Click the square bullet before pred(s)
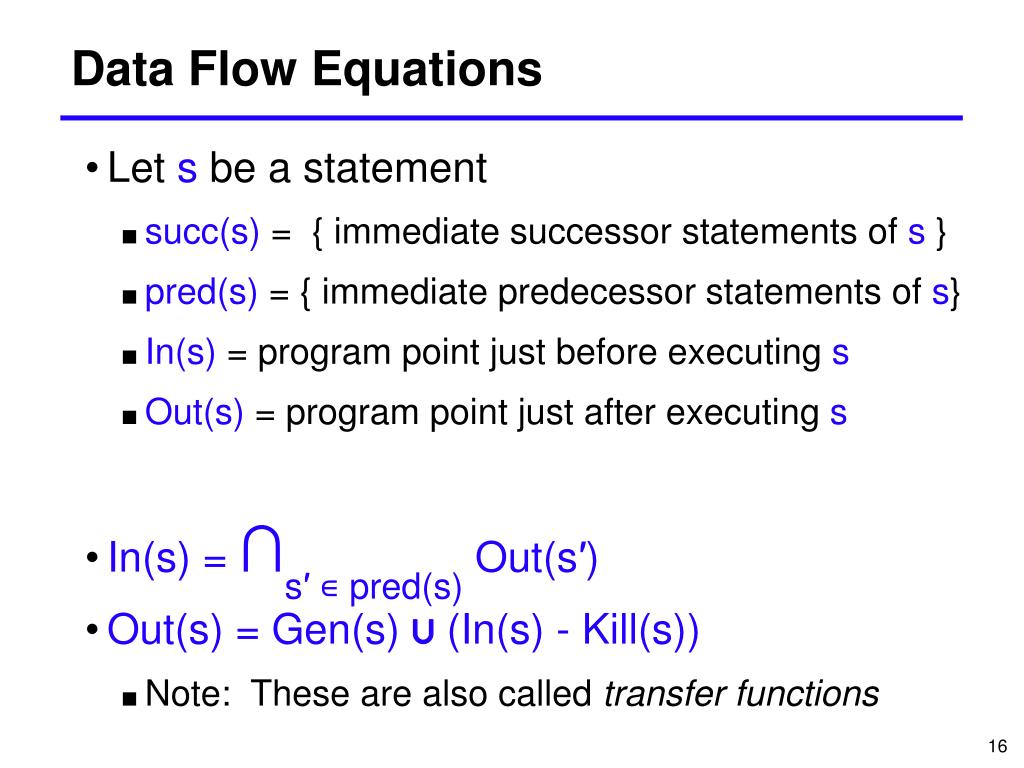Viewport: 1024px width, 768px height. tap(129, 296)
